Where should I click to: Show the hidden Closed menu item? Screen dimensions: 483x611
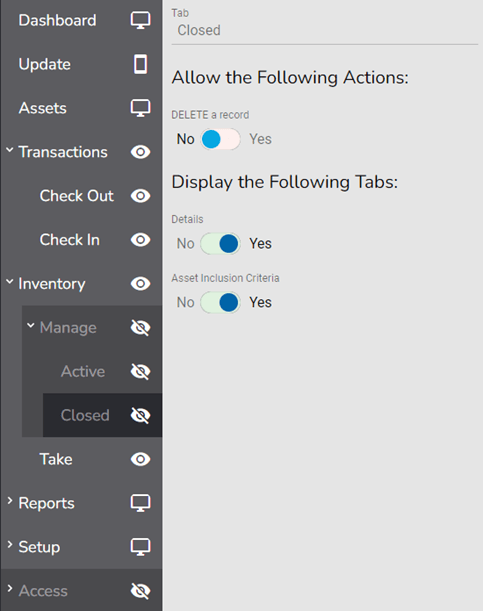pyautogui.click(x=140, y=415)
